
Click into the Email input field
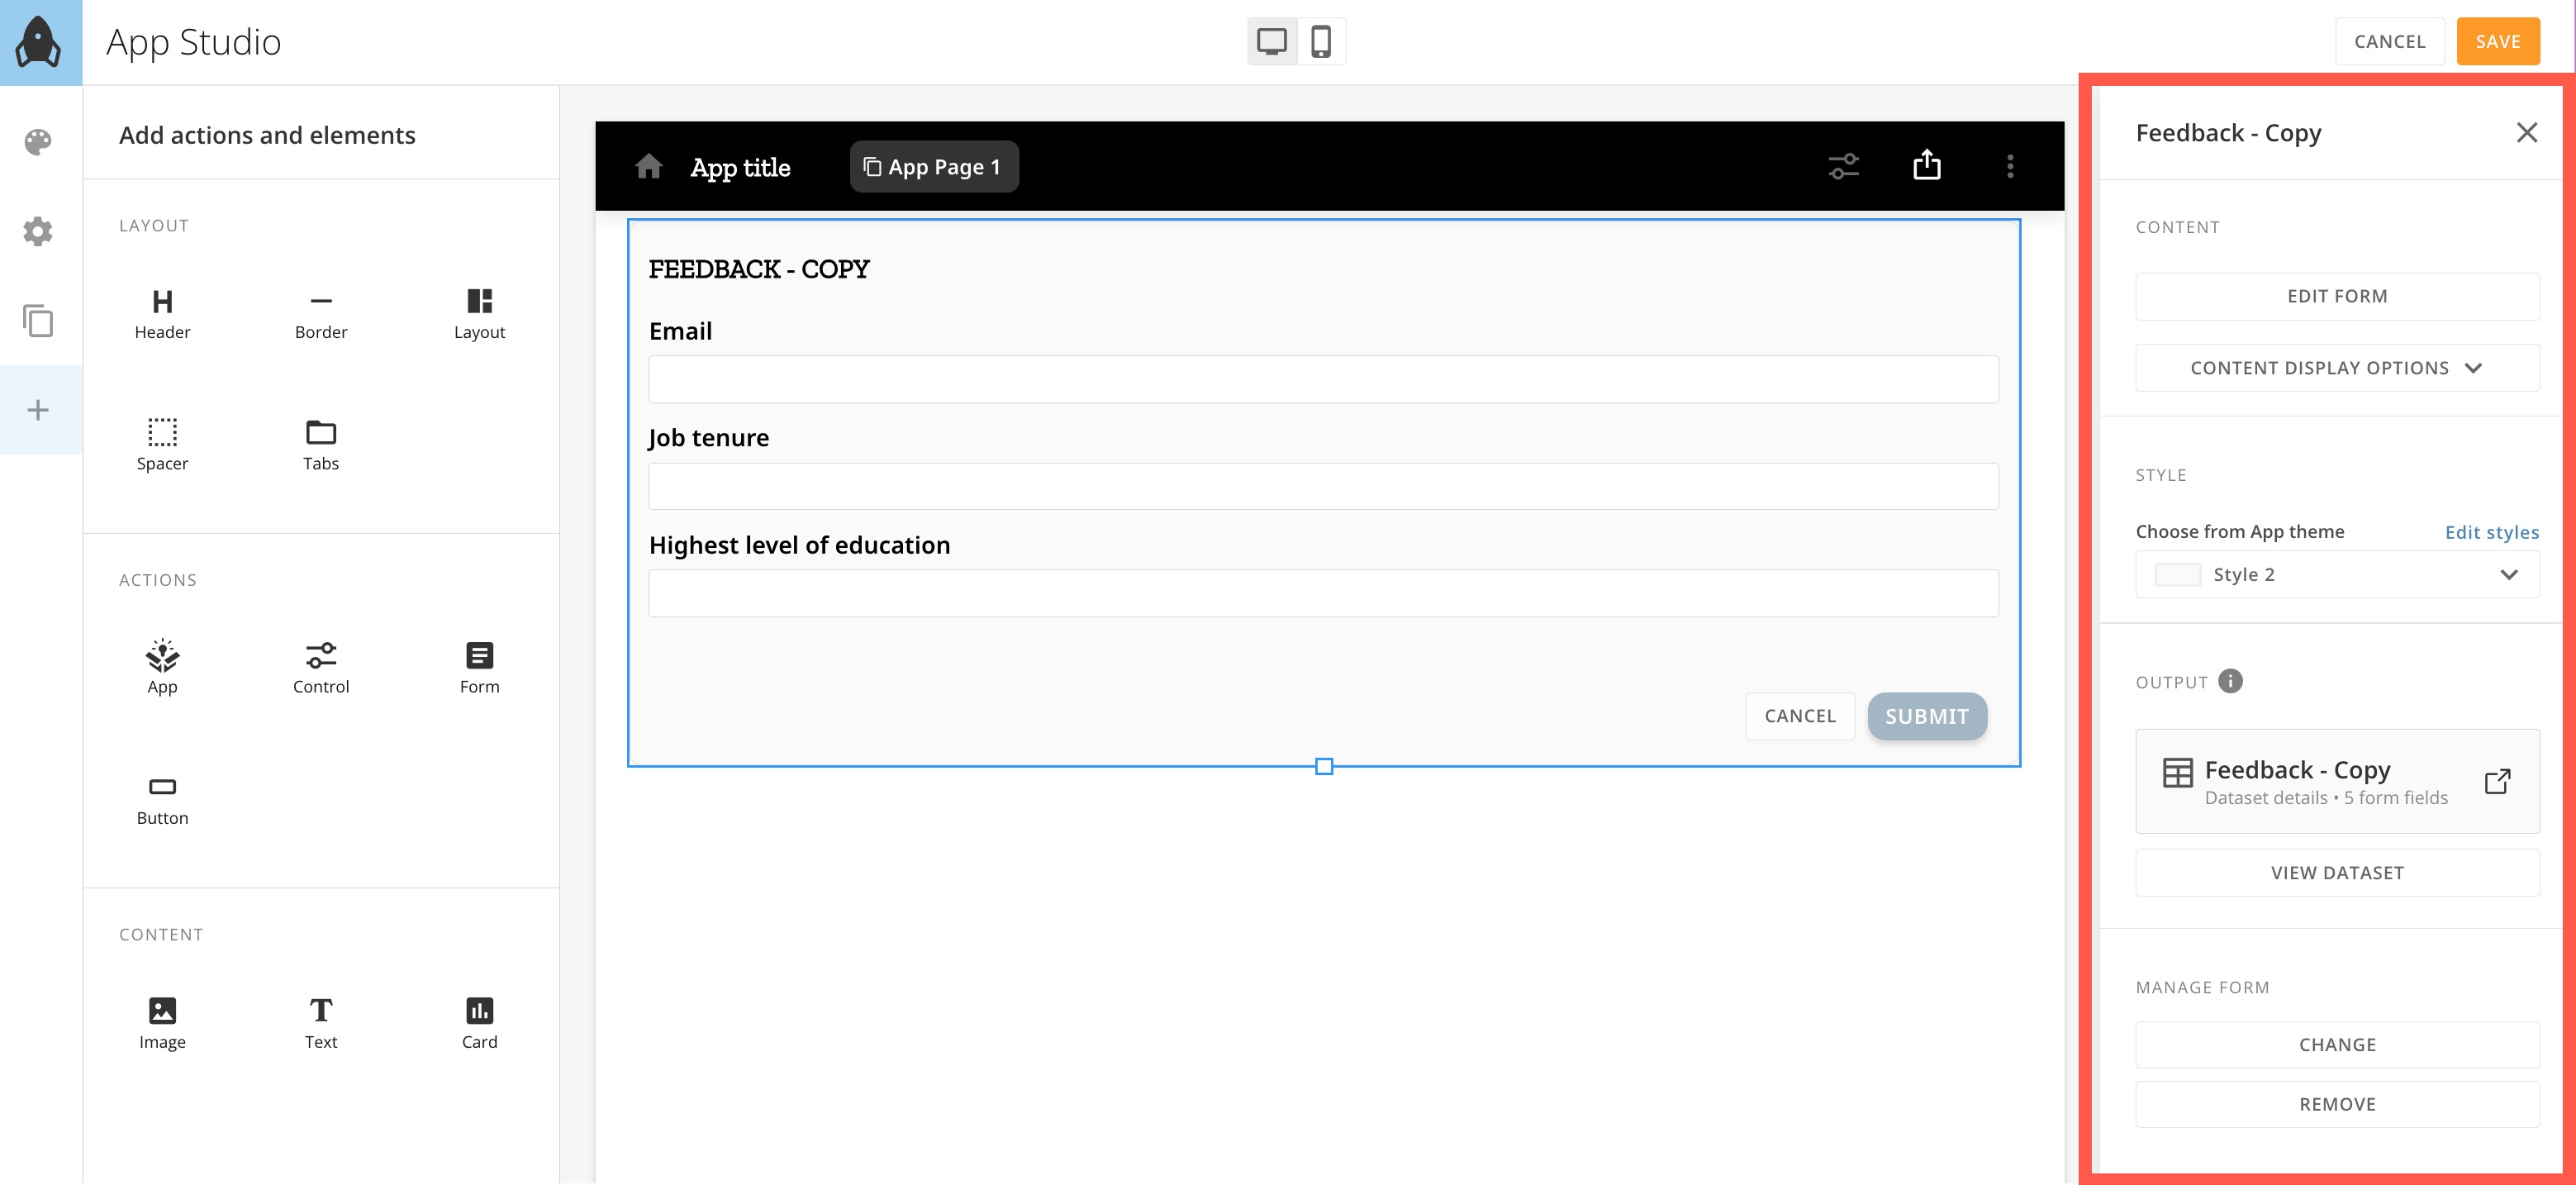pyautogui.click(x=1322, y=380)
